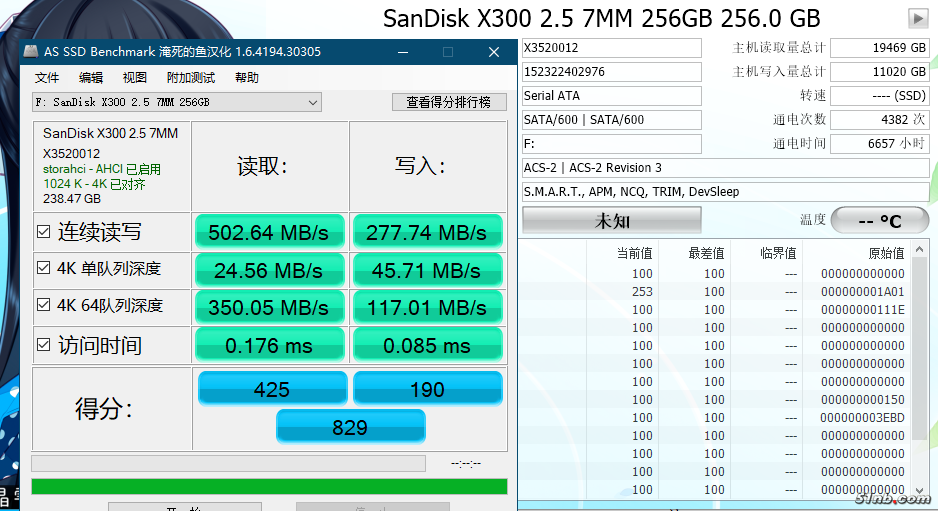The width and height of the screenshot is (938, 511).
Task: Open the 帮助 menu
Action: 246,78
